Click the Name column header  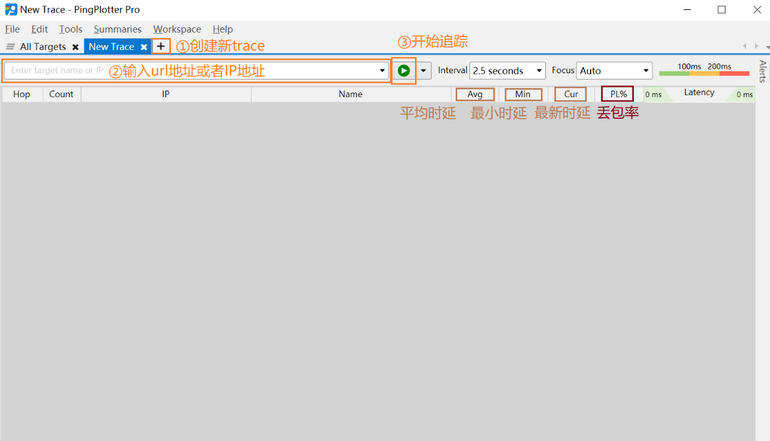click(x=351, y=94)
